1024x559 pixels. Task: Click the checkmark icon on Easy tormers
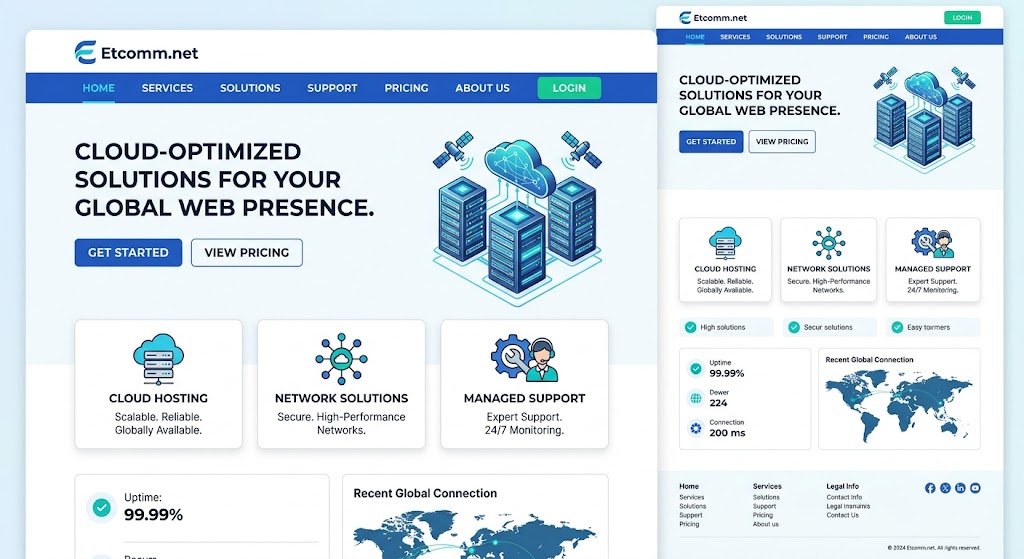pyautogui.click(x=897, y=327)
